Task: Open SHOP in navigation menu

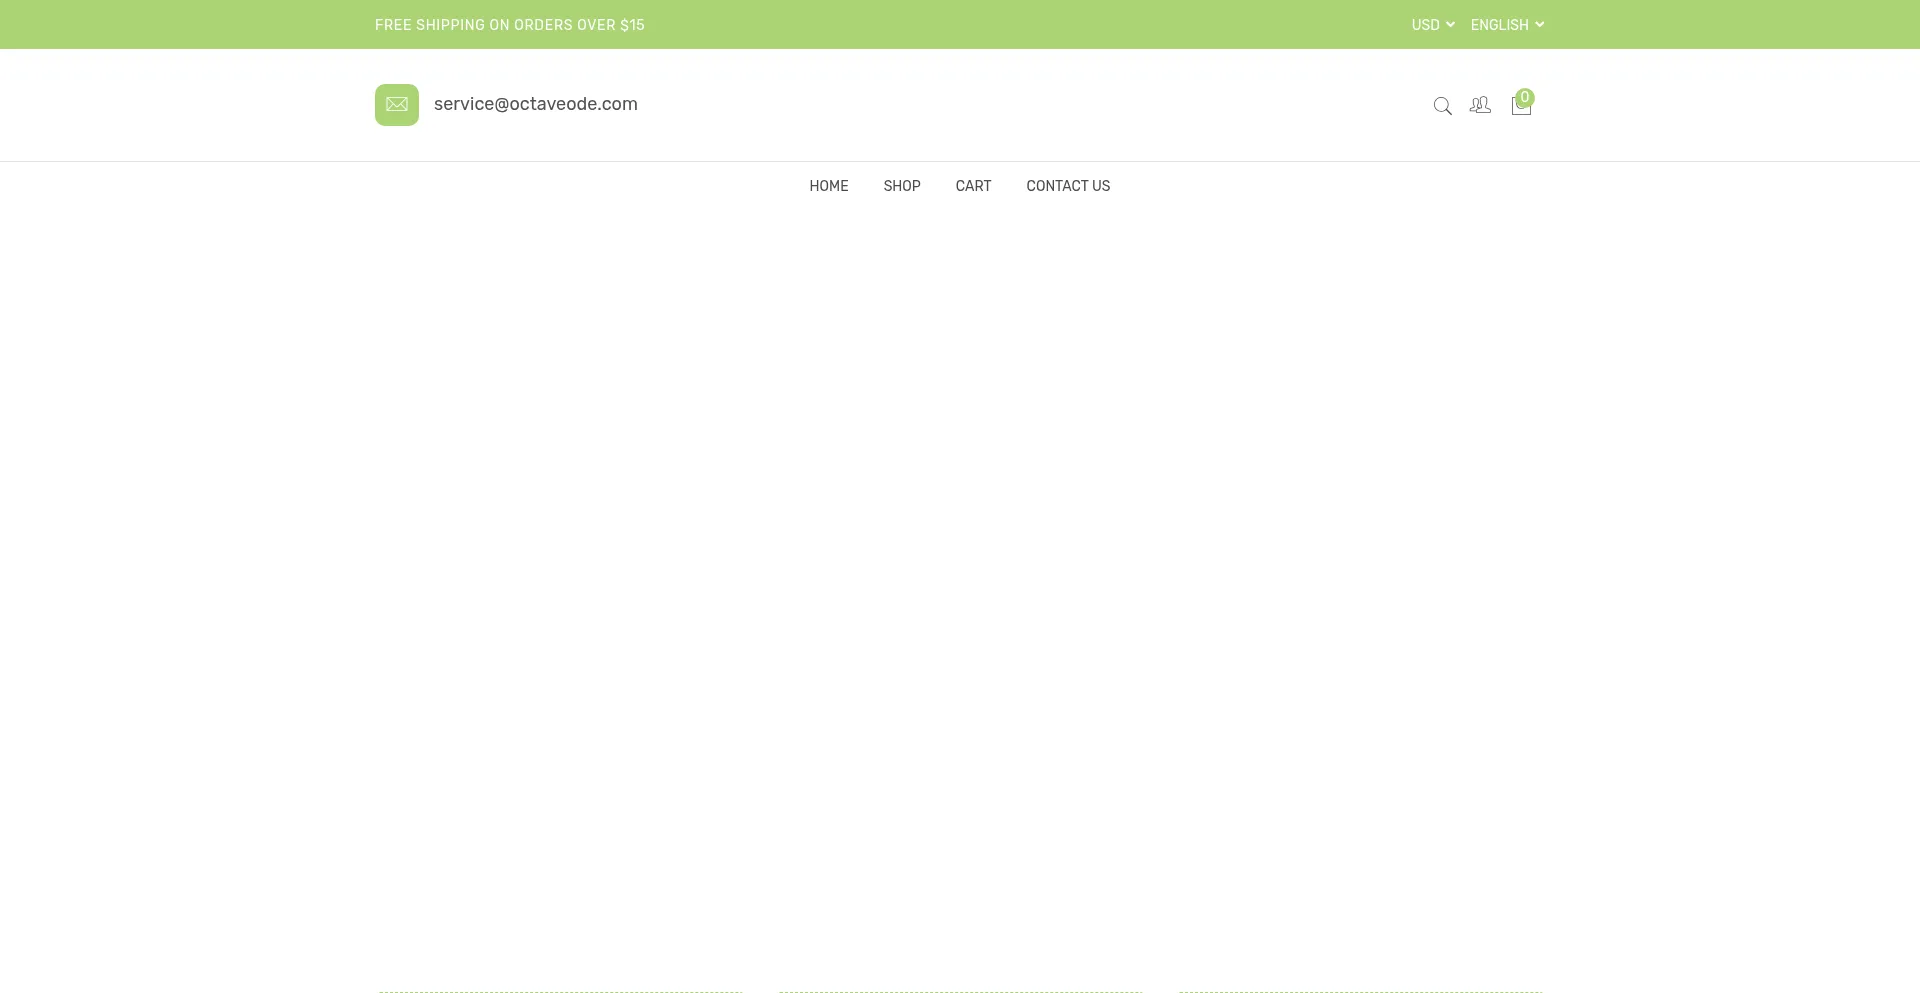Action: (x=902, y=186)
